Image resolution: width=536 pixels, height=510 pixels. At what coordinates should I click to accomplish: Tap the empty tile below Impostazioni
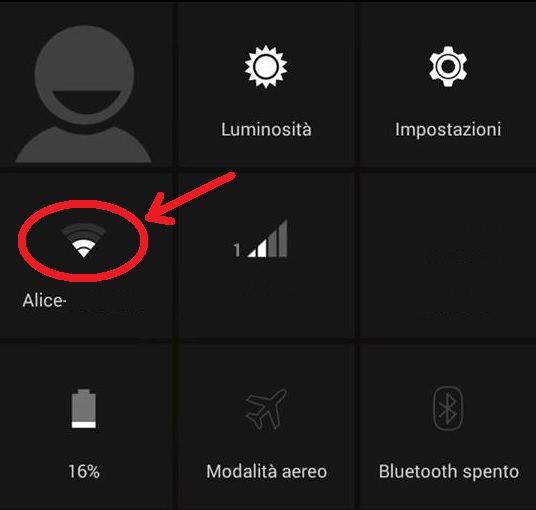tap(447, 255)
